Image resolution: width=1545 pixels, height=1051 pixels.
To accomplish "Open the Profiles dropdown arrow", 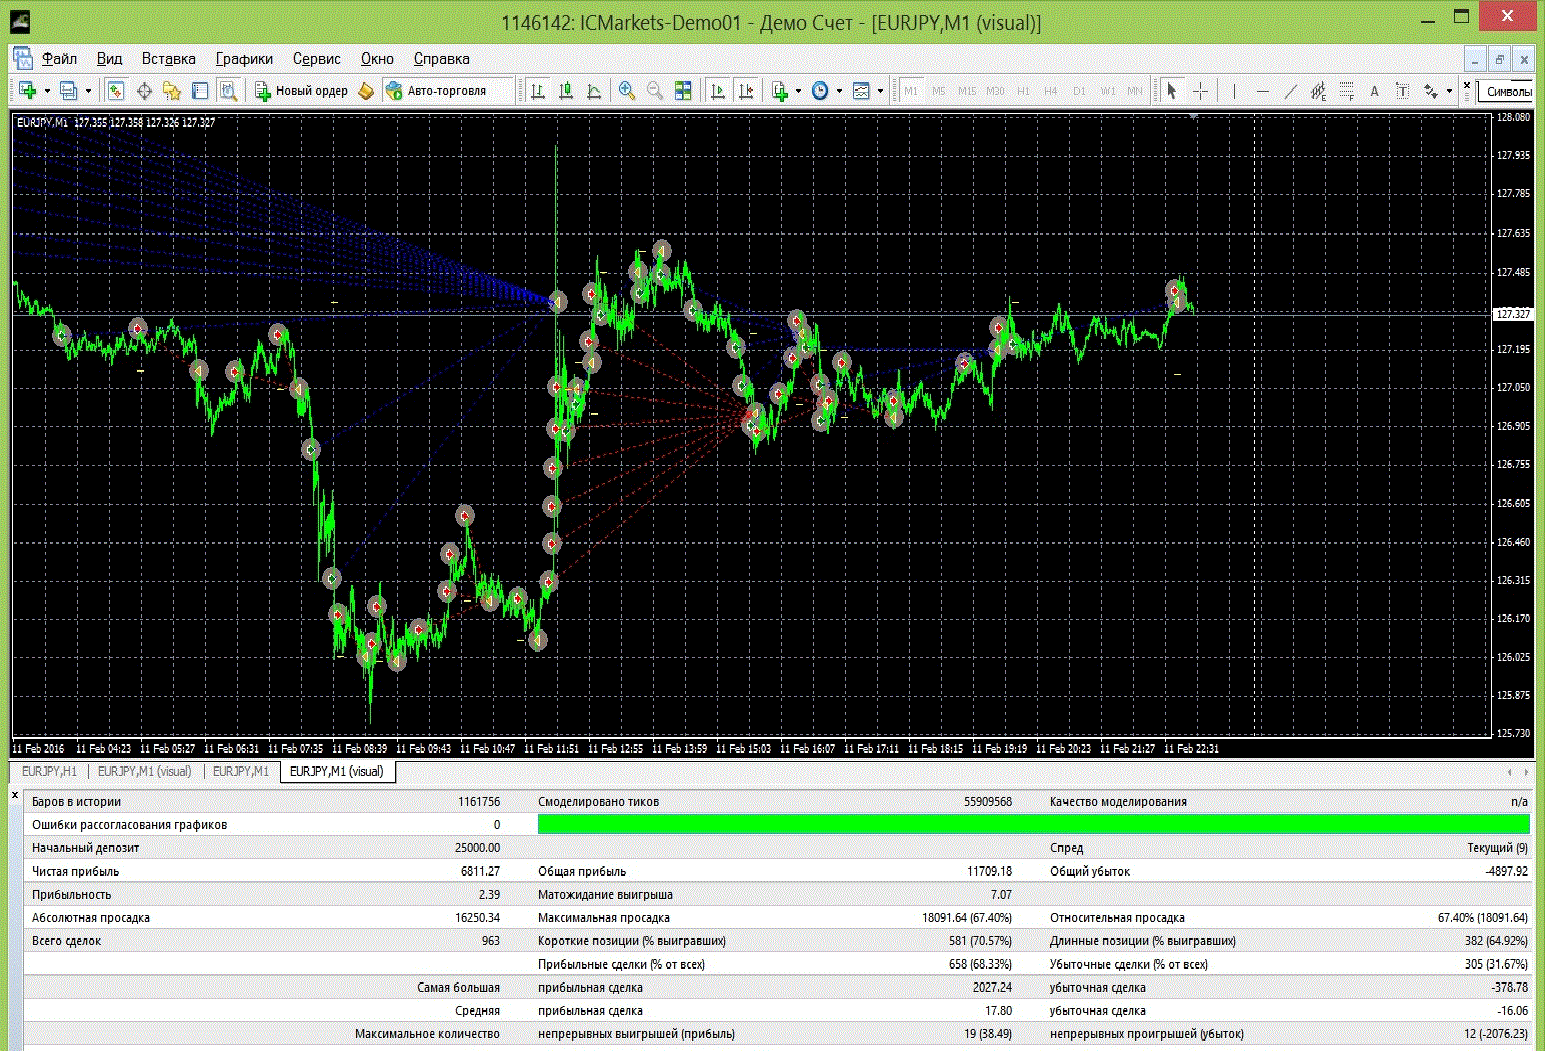I will (88, 91).
